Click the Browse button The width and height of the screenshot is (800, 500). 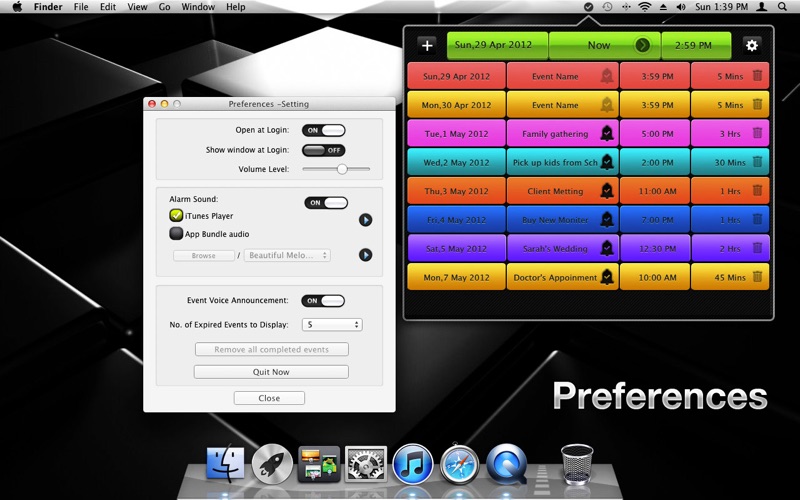[204, 256]
